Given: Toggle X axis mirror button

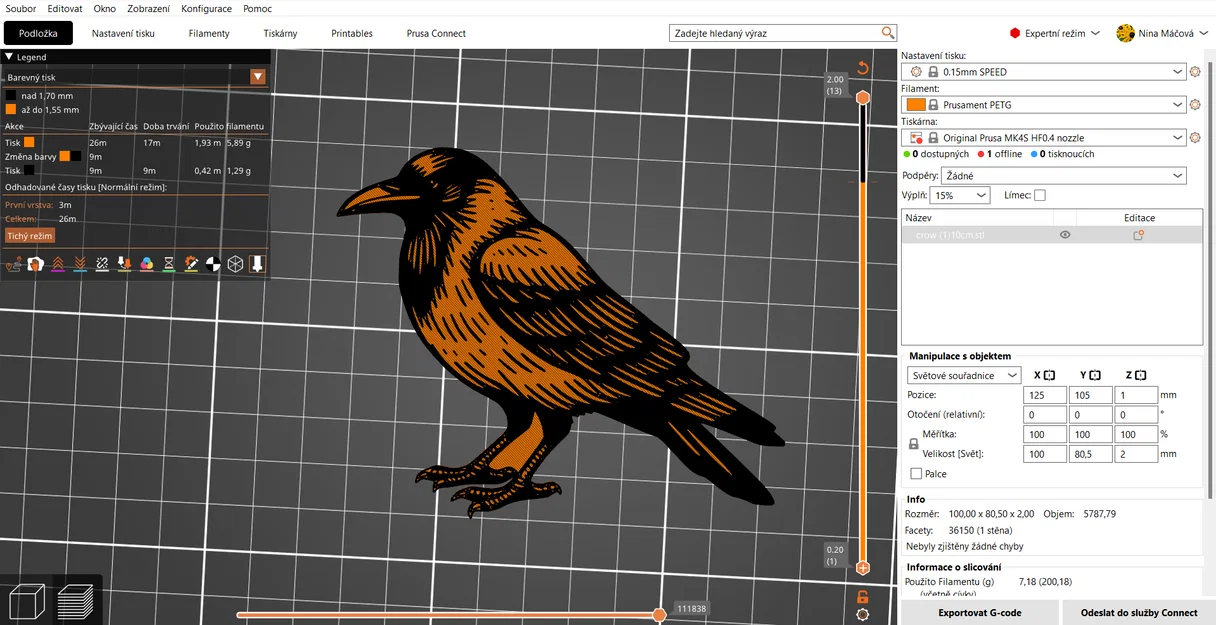Looking at the screenshot, I should (1050, 375).
